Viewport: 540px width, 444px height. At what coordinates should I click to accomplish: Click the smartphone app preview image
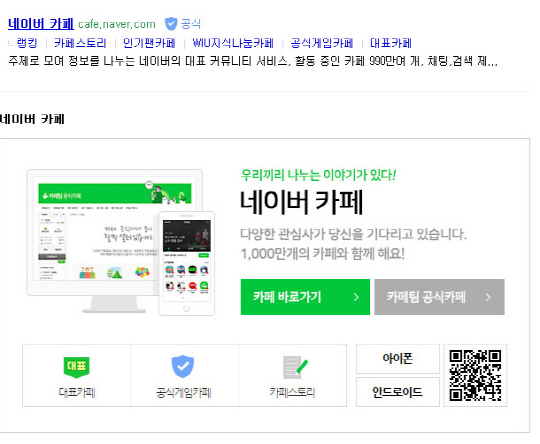click(186, 264)
